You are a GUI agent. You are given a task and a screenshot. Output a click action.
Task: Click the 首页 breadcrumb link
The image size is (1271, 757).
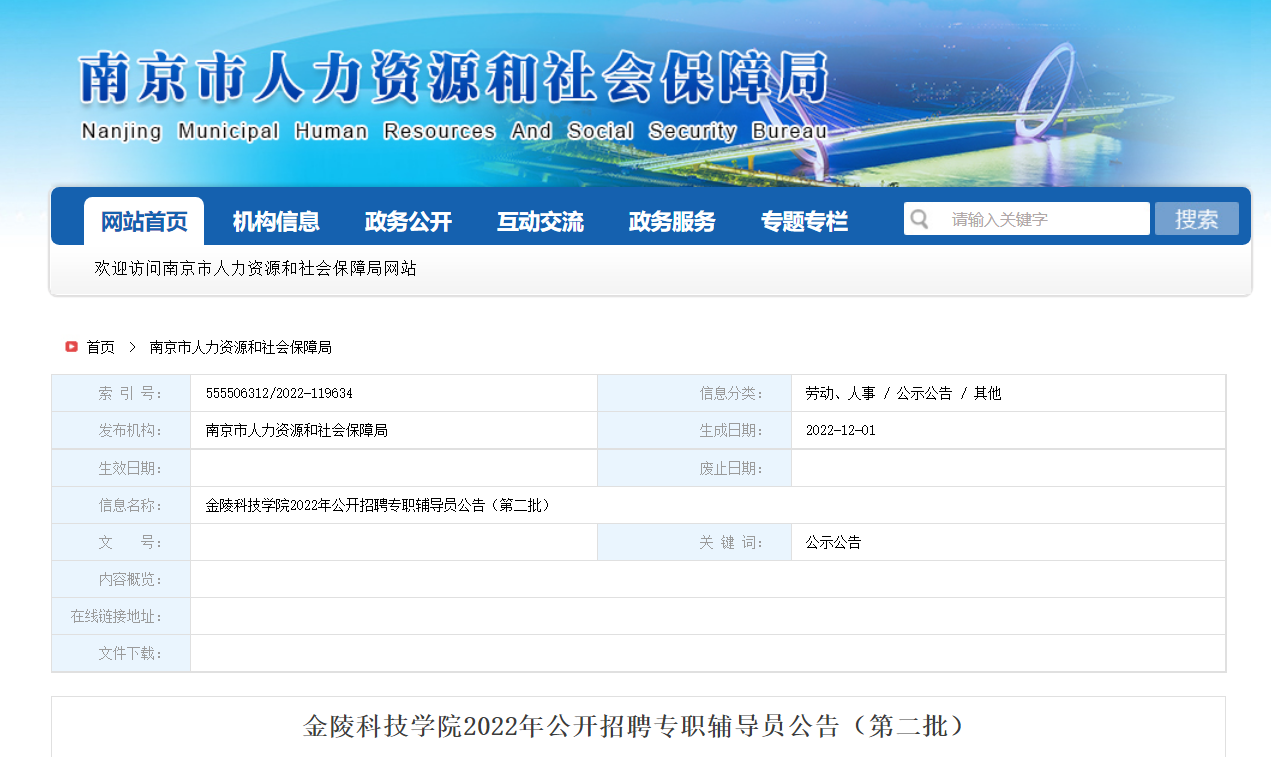tap(100, 347)
